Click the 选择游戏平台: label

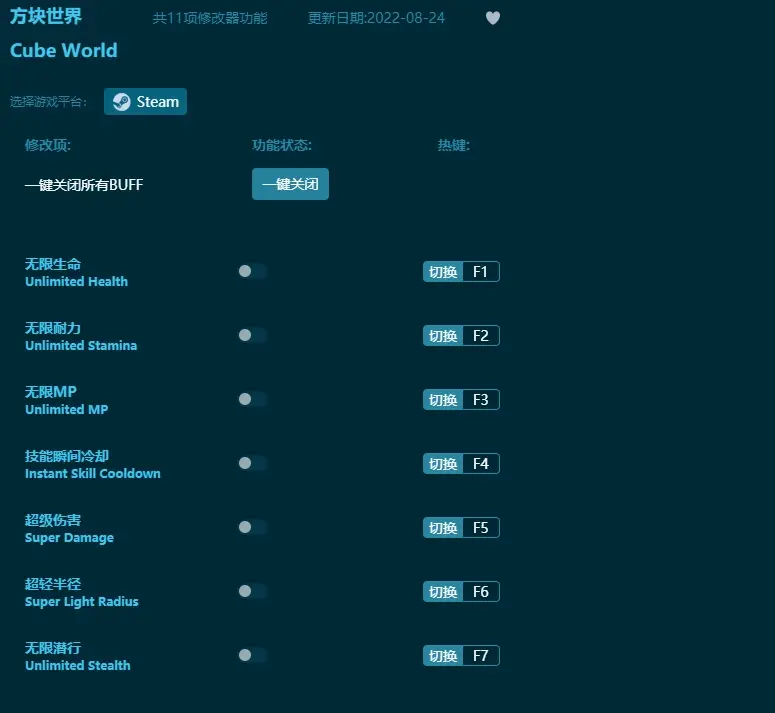pos(48,102)
